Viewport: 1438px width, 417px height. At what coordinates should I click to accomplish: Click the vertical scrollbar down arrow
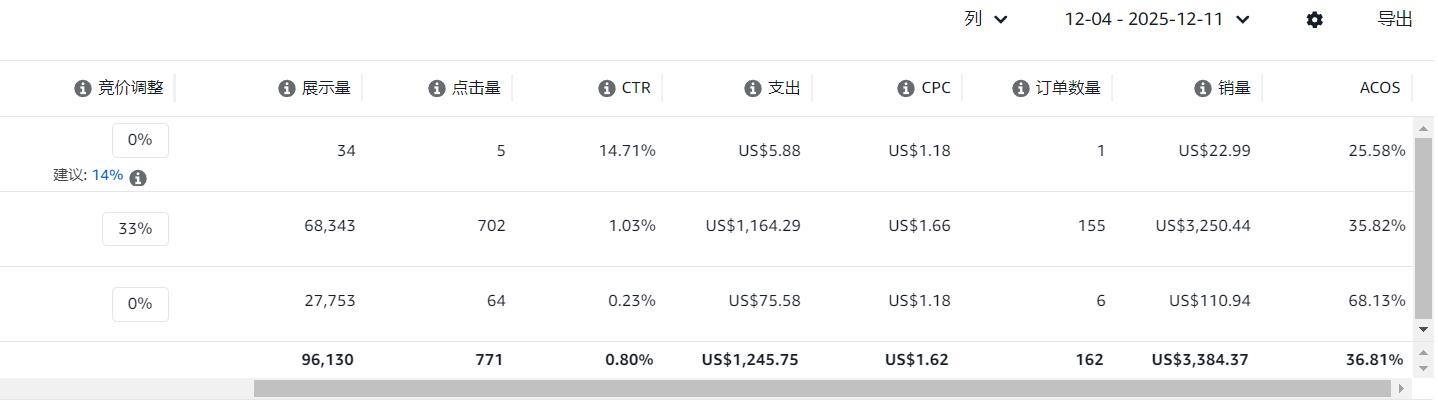(1424, 329)
